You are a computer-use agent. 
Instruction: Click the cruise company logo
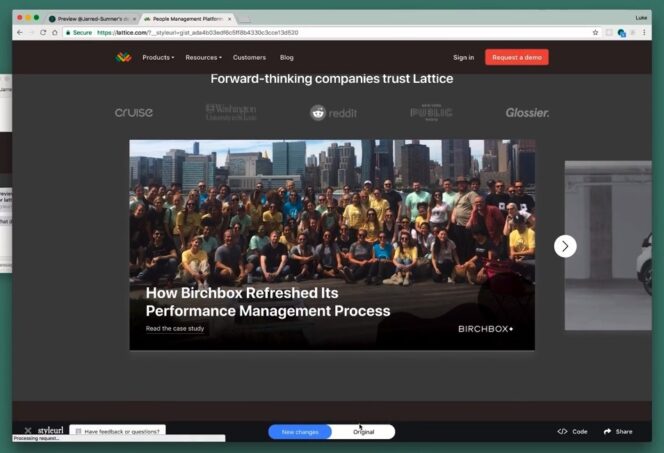pyautogui.click(x=134, y=113)
